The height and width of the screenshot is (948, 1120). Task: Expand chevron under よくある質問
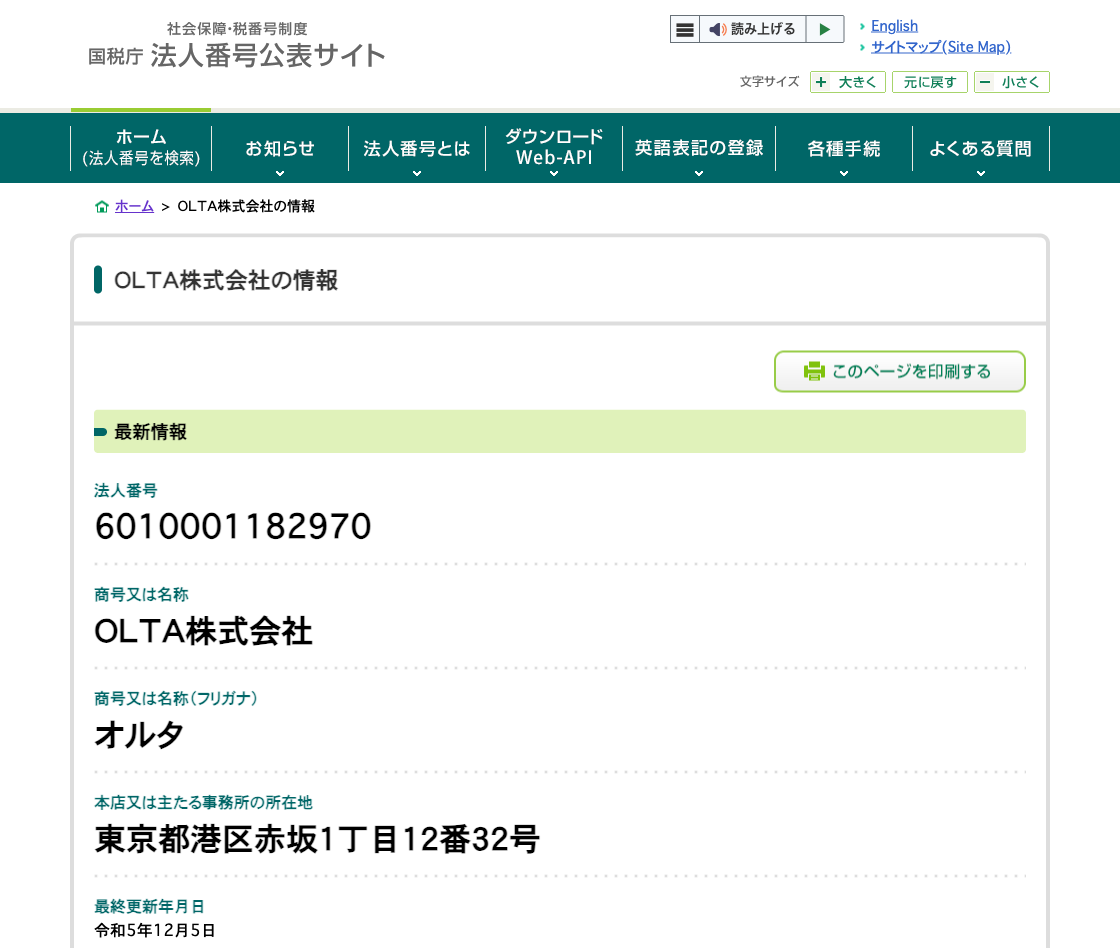tap(981, 174)
